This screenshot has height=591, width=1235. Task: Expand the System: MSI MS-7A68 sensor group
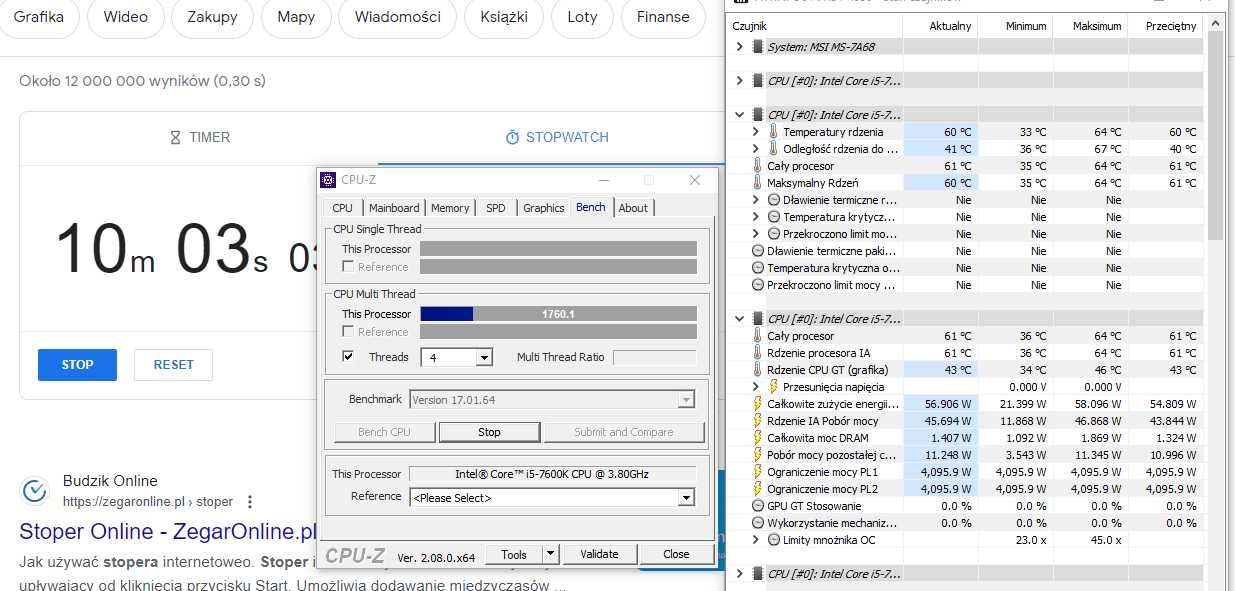tap(739, 46)
